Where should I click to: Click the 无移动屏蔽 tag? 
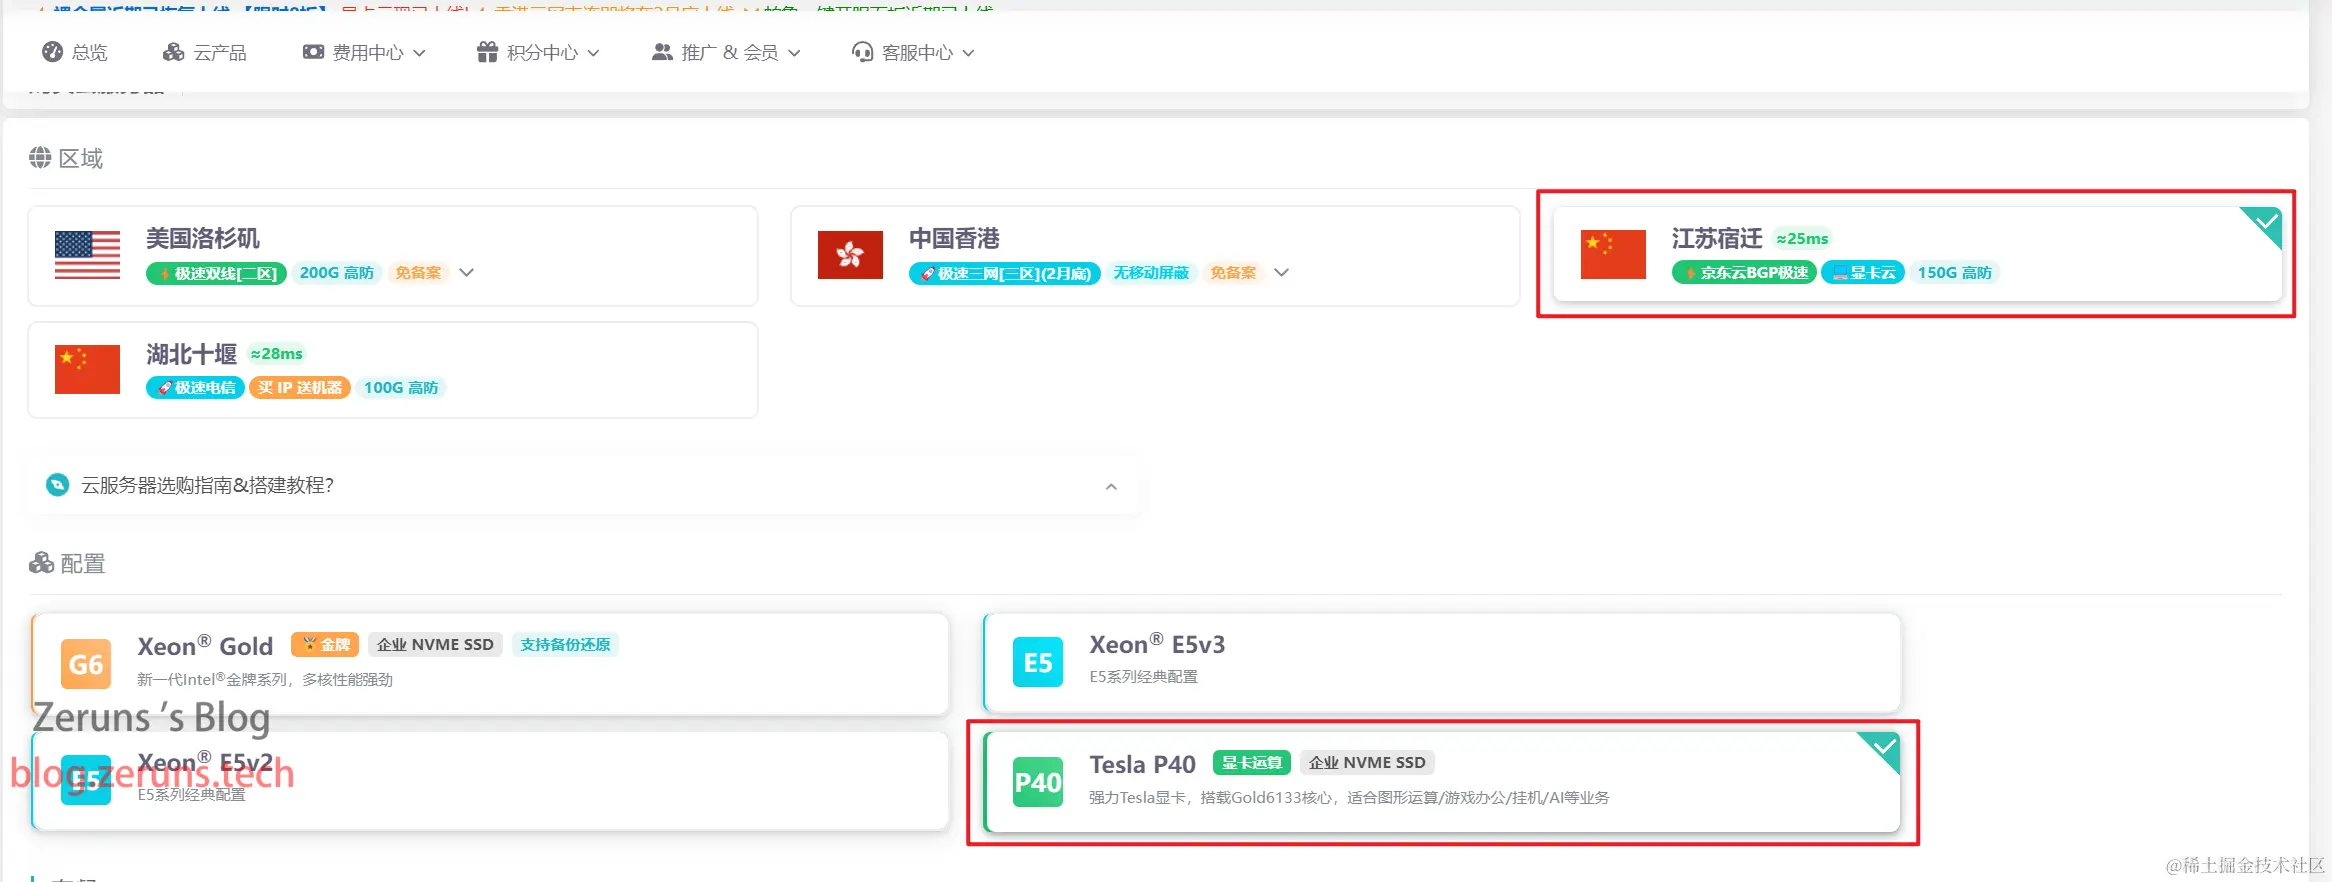[1151, 273]
